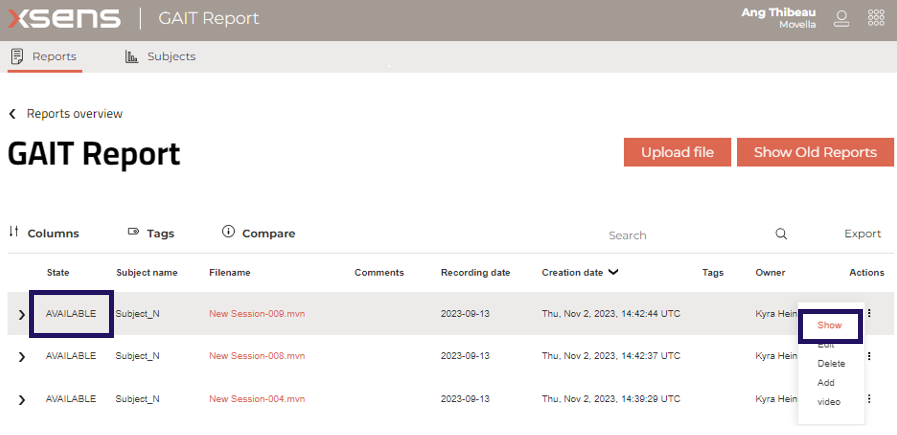The height and width of the screenshot is (435, 897).
Task: Click creation date 14:42:37 UTC cell
Action: click(611, 356)
